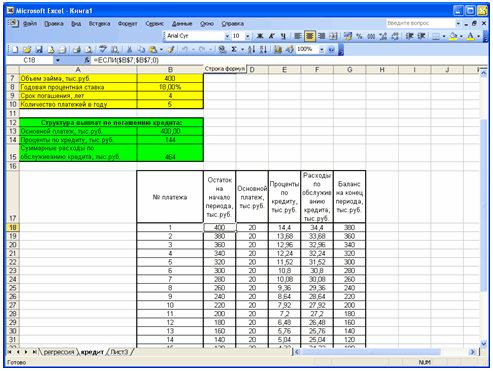The width and height of the screenshot is (493, 371).
Task: Open print preview with the magnifier icon
Action: point(89,50)
